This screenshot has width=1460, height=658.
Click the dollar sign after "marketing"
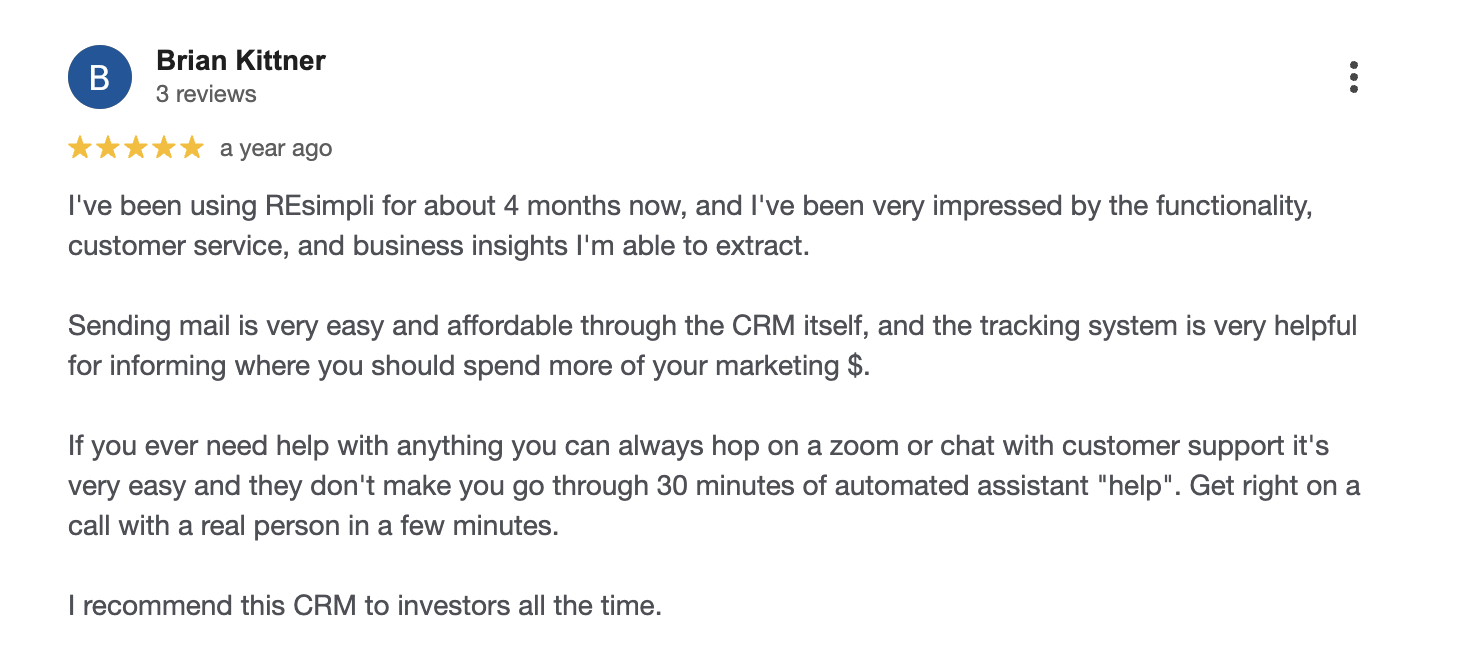click(853, 365)
